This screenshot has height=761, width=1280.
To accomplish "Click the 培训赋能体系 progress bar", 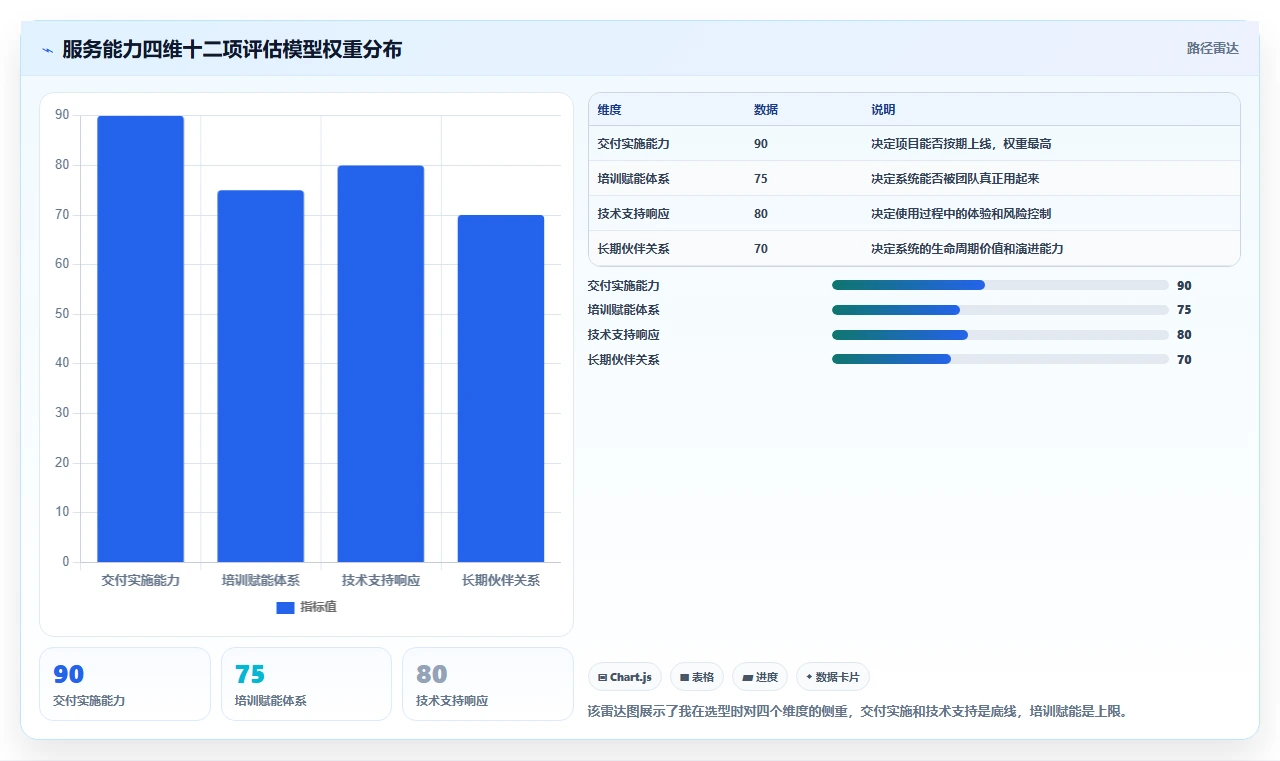I will click(x=1000, y=310).
